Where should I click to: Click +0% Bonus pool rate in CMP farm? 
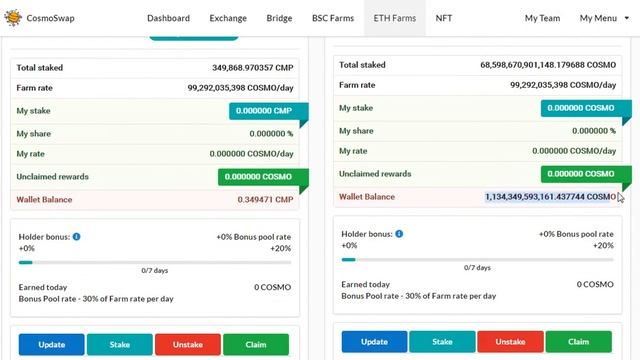click(x=253, y=237)
